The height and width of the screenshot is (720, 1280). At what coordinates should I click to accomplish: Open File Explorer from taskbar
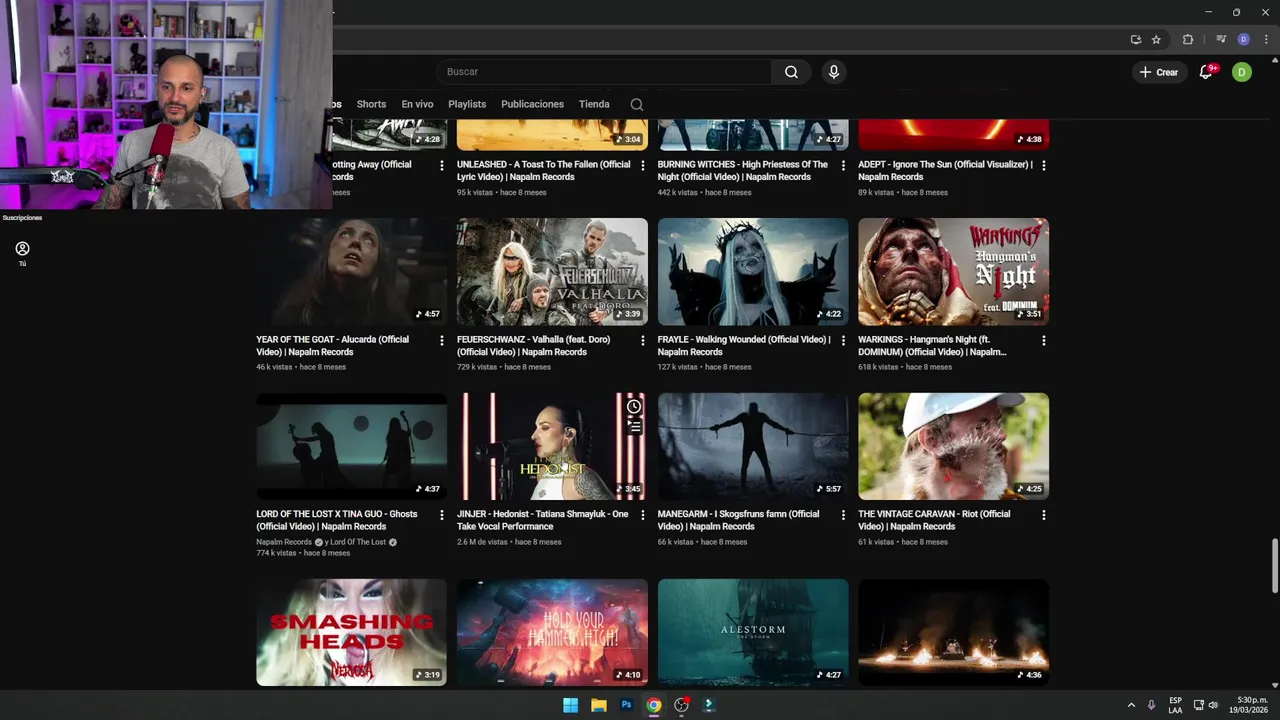click(x=598, y=705)
